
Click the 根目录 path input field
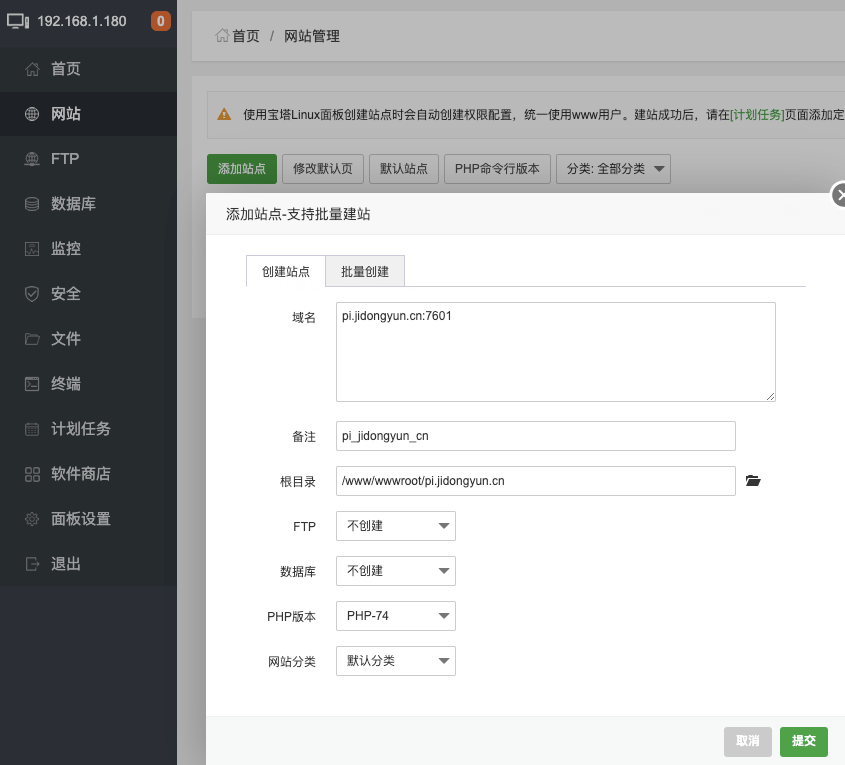536,481
